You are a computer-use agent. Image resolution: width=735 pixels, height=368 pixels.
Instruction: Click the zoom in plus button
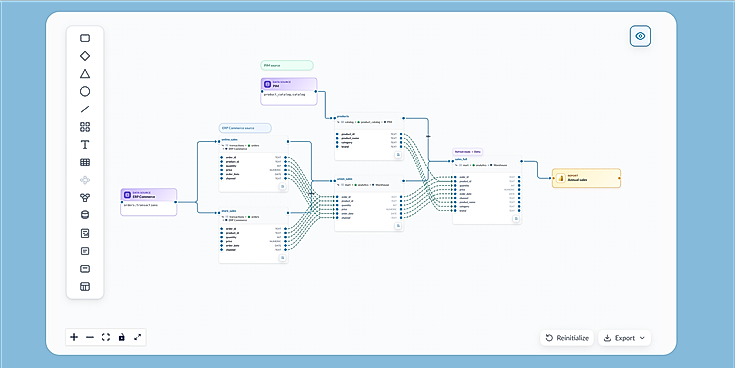click(x=74, y=337)
